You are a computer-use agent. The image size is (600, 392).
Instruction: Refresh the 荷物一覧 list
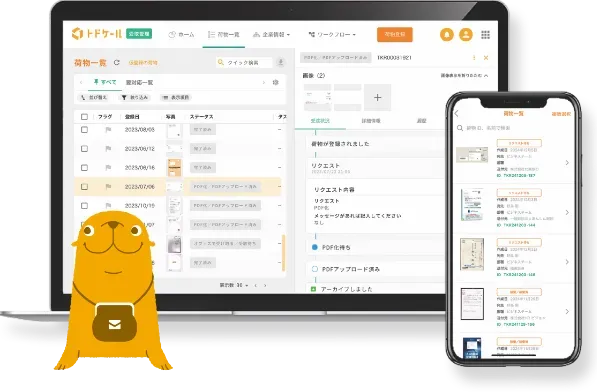[x=117, y=62]
